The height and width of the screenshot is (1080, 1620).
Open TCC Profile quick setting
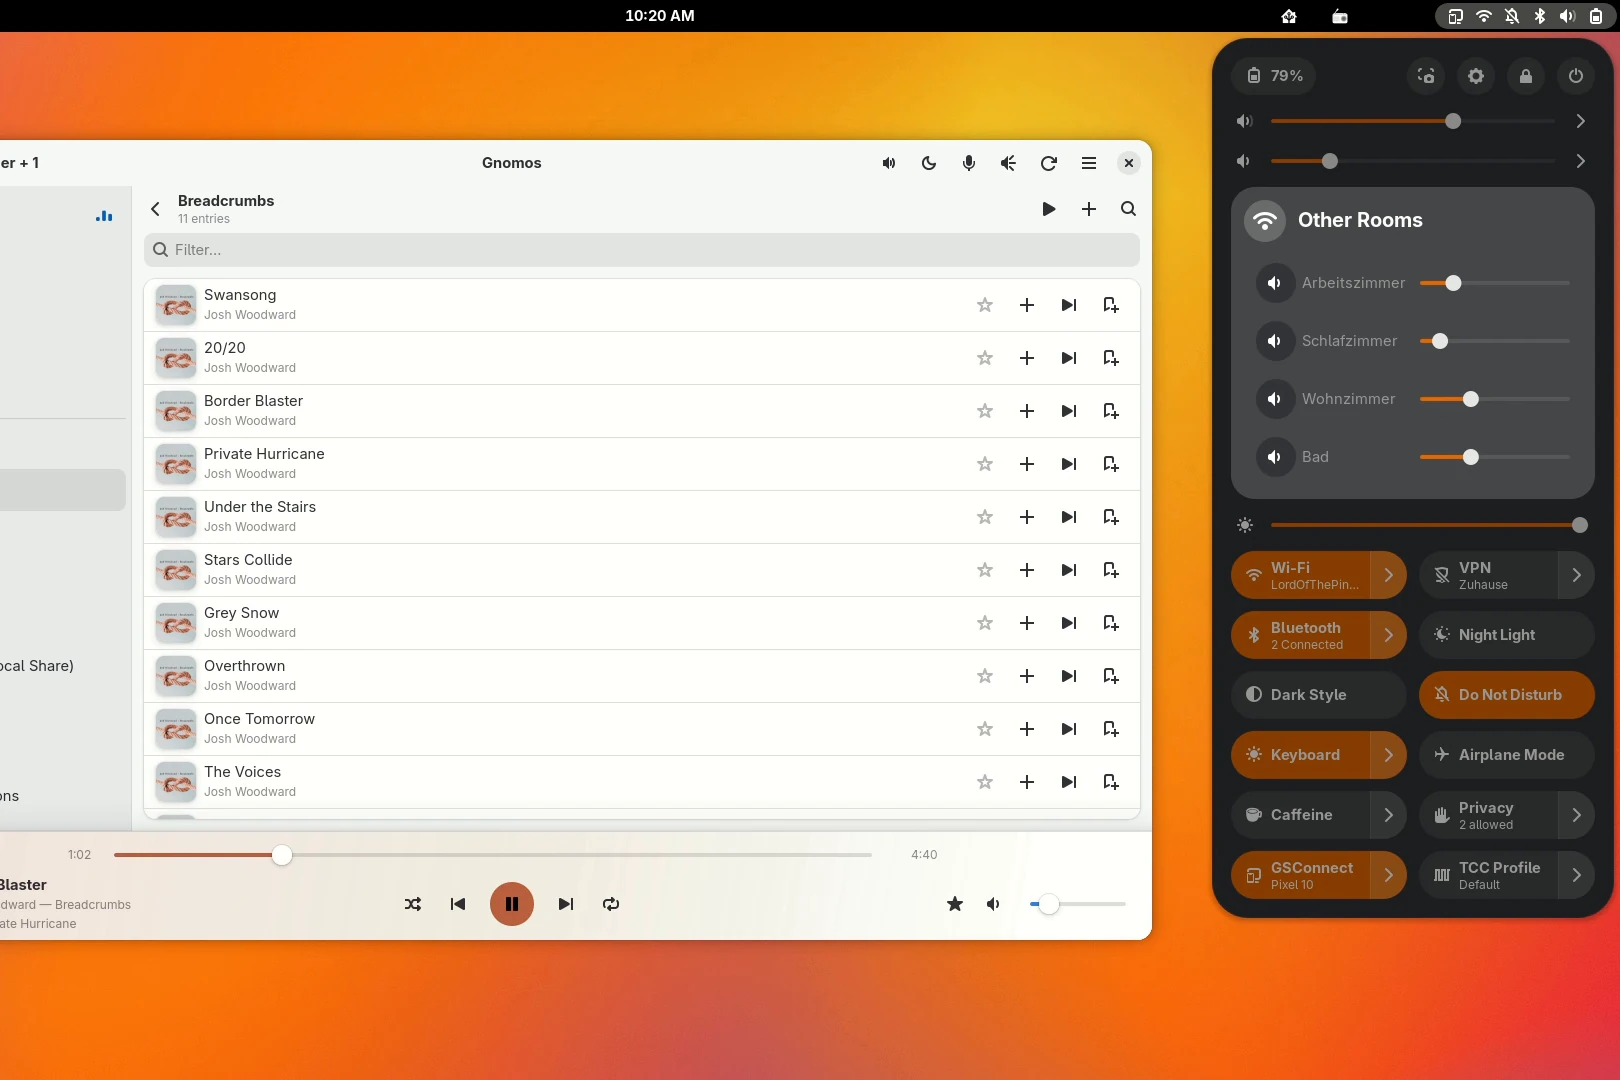1488,875
